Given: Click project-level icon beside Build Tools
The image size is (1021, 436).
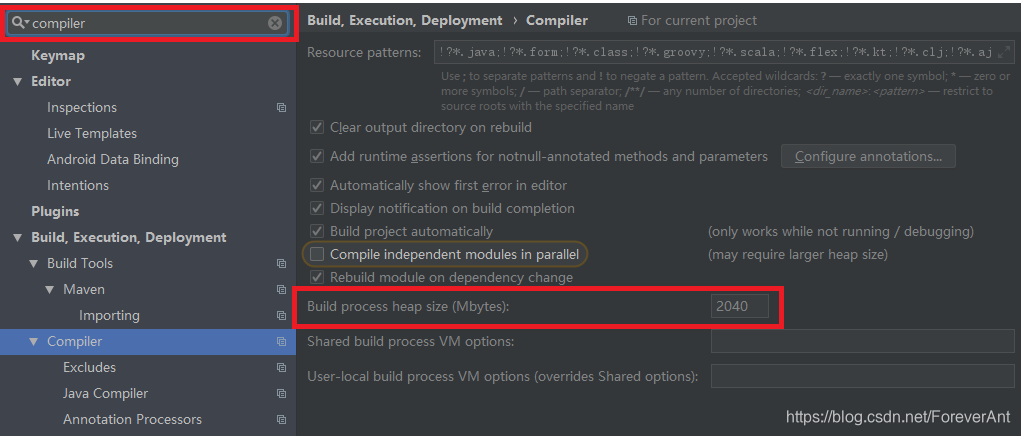Looking at the screenshot, I should pos(281,264).
